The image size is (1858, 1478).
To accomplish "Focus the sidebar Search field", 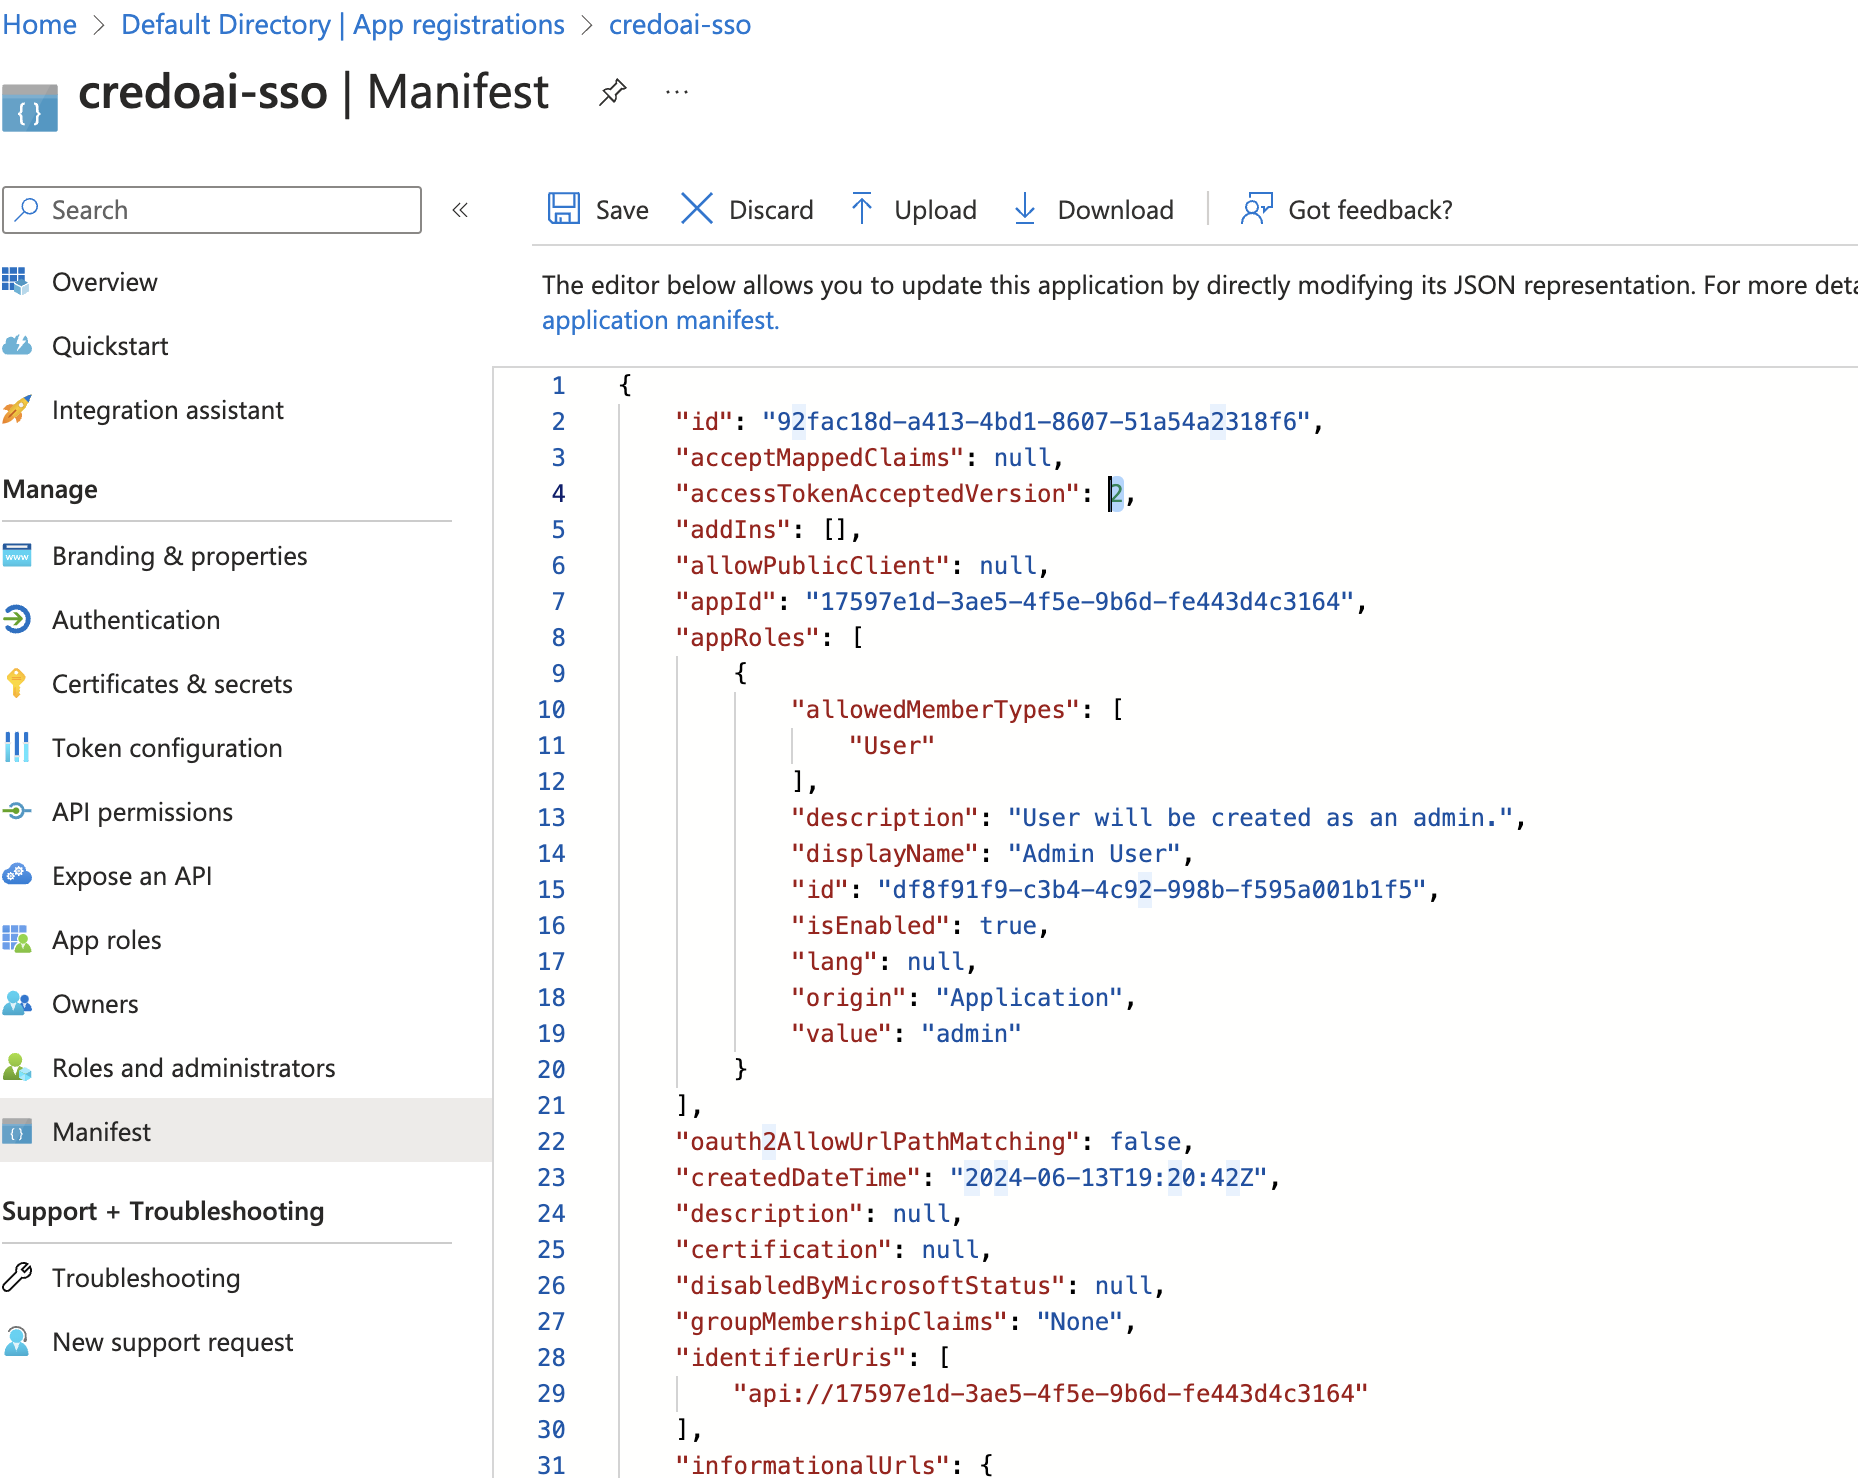I will [x=212, y=210].
